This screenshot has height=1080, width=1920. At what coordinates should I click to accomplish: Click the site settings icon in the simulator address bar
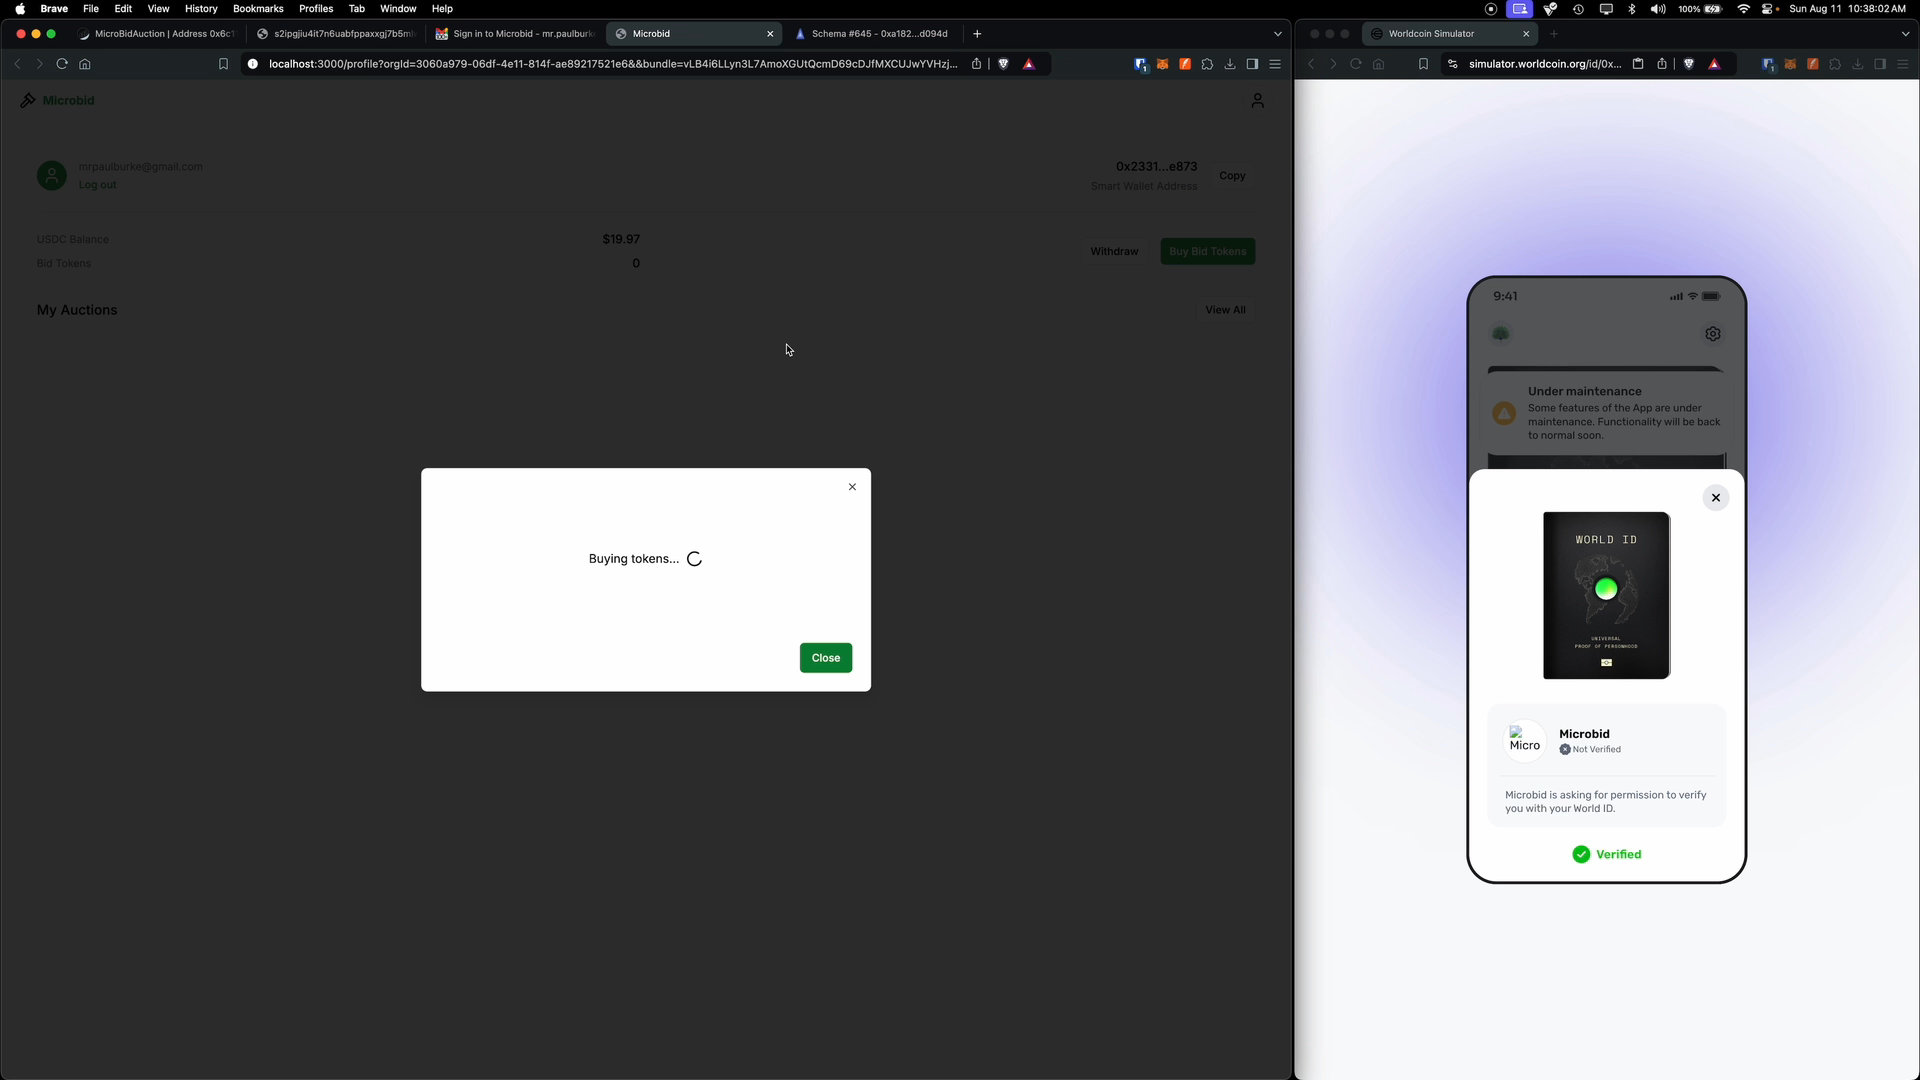click(1453, 64)
